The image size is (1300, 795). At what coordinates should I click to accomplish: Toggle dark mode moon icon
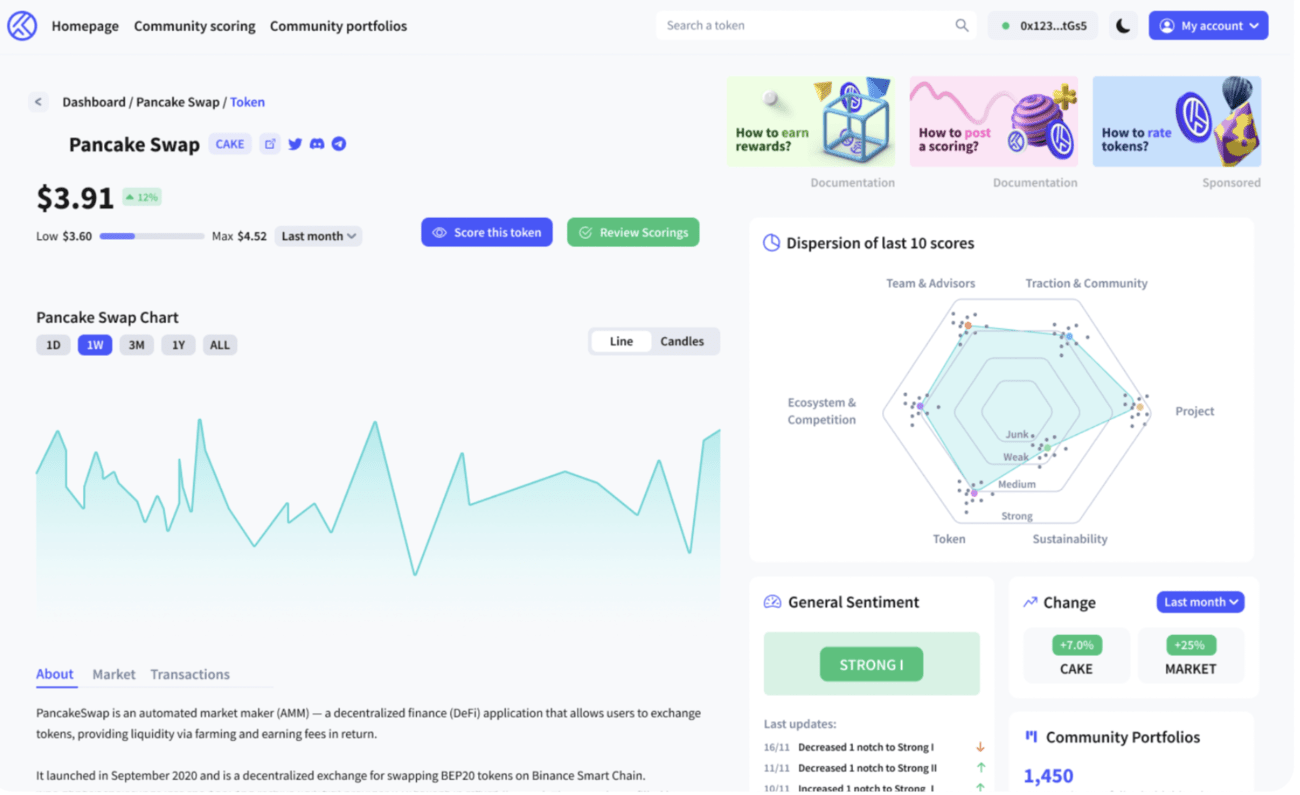(x=1123, y=26)
